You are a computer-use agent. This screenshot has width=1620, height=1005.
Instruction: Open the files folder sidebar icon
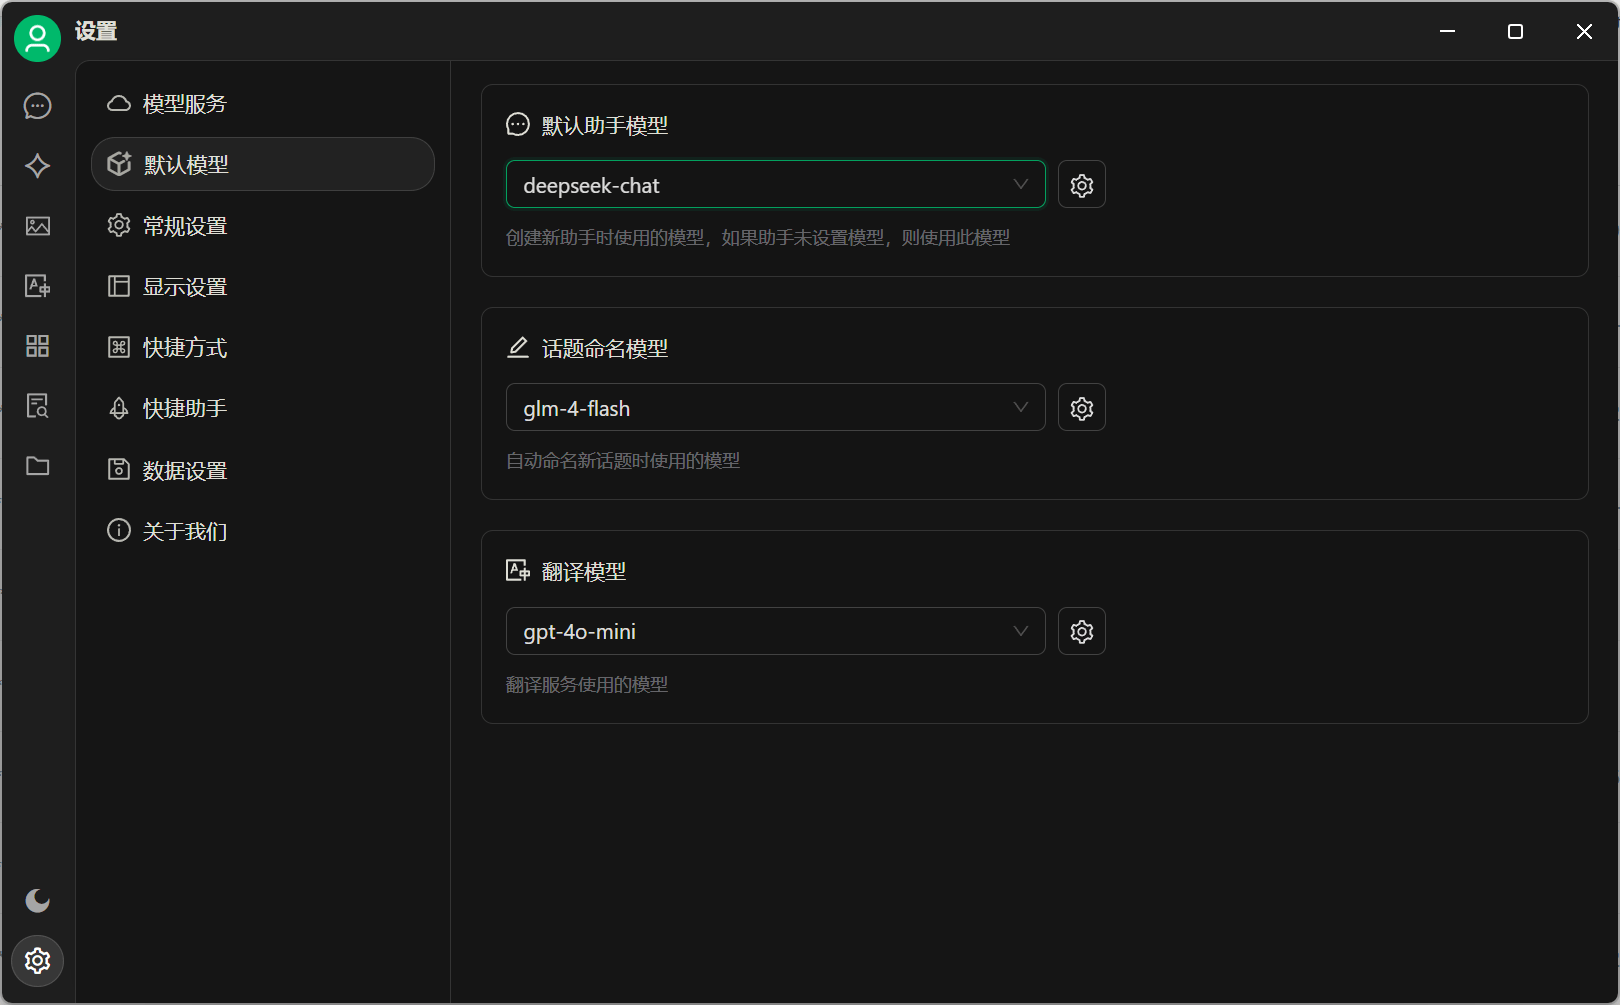tap(38, 466)
